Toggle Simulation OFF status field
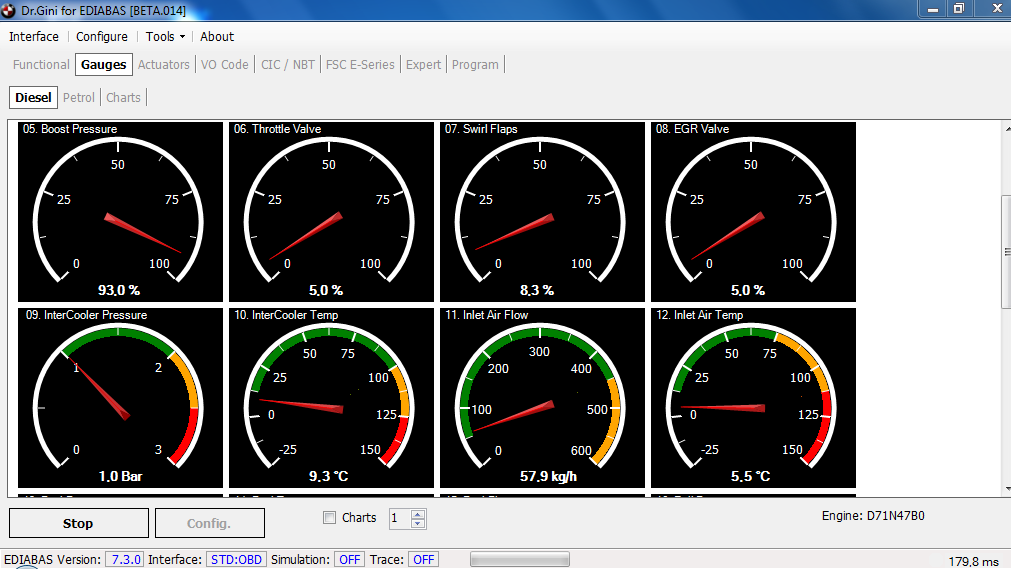This screenshot has height=569, width=1011. pos(349,559)
